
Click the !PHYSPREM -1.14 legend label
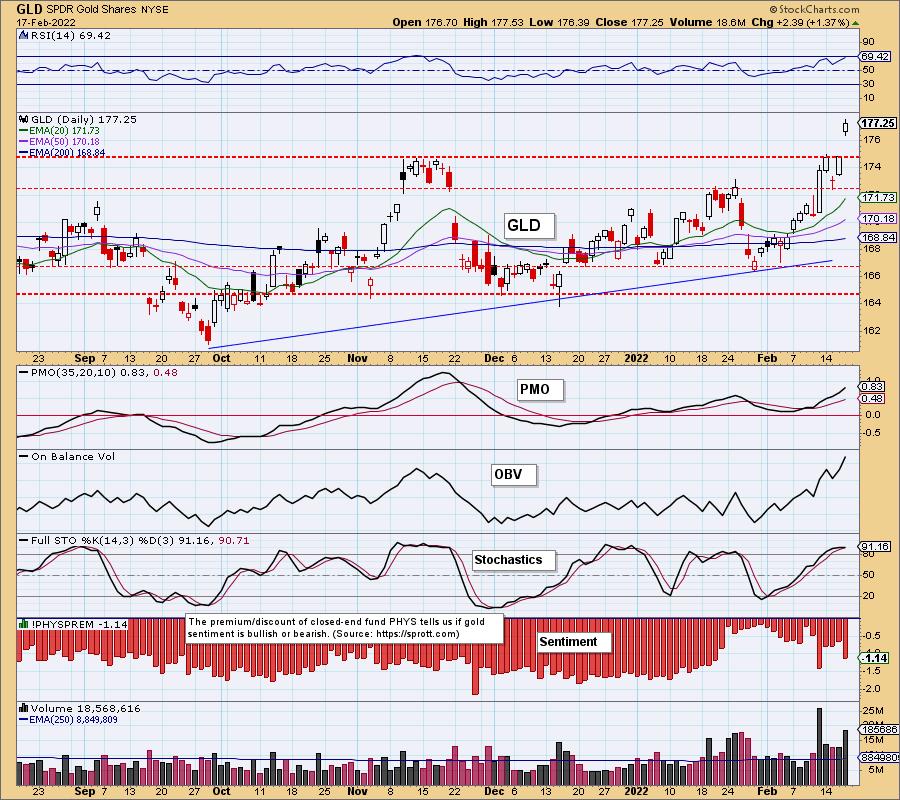[80, 624]
